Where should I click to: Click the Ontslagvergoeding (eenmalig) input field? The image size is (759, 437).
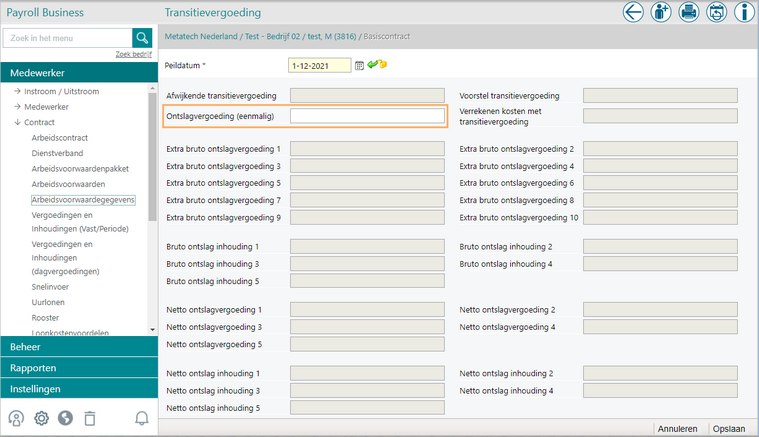[x=367, y=117]
